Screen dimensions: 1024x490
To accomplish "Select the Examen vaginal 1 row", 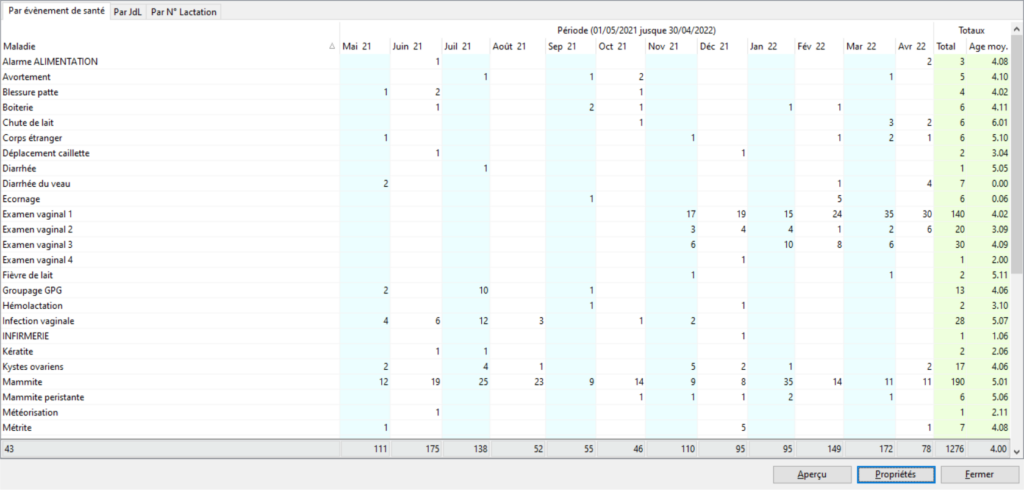I will [x=37, y=215].
